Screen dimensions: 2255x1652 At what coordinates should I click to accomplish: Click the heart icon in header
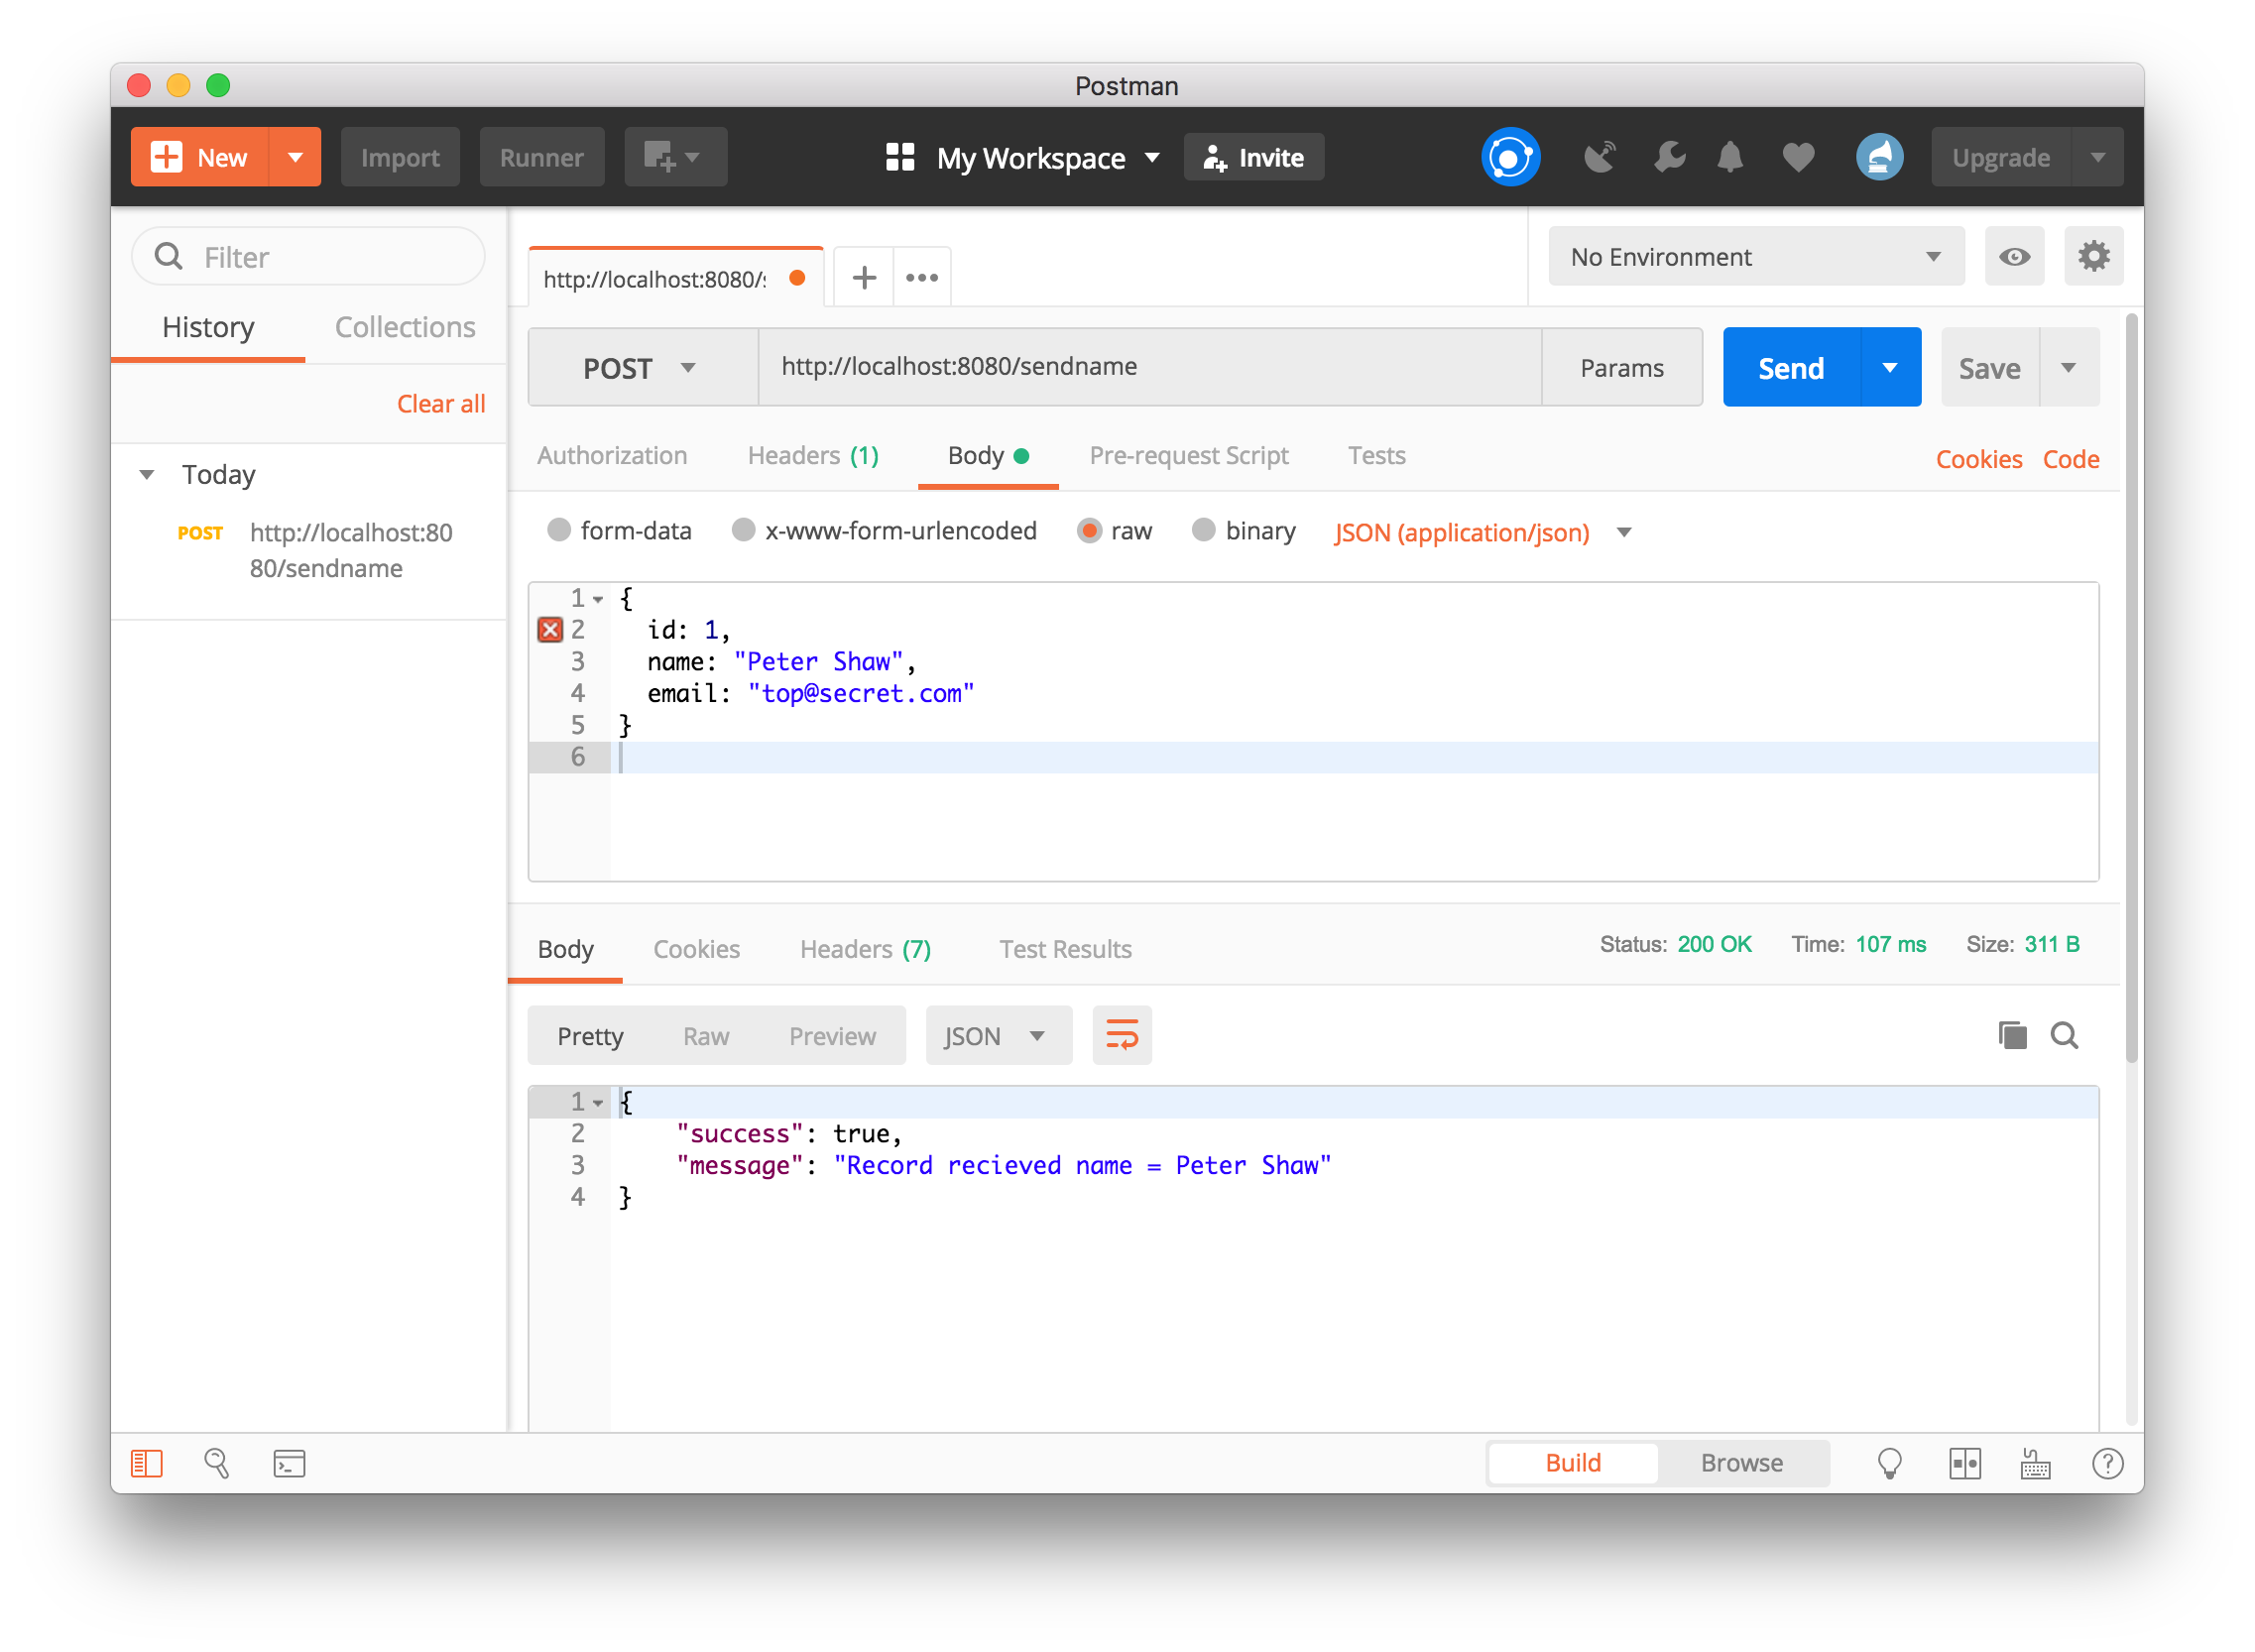pyautogui.click(x=1798, y=157)
